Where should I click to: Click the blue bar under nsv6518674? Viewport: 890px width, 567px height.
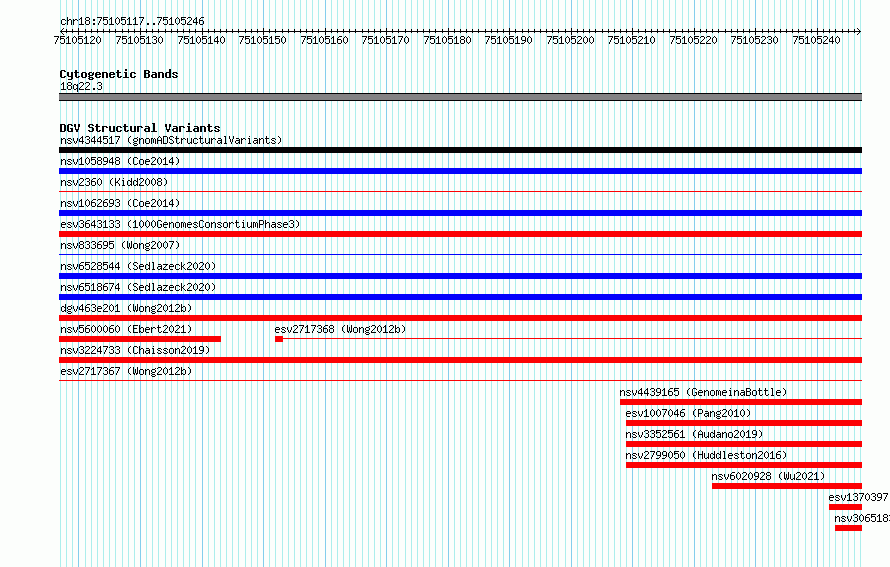460,297
